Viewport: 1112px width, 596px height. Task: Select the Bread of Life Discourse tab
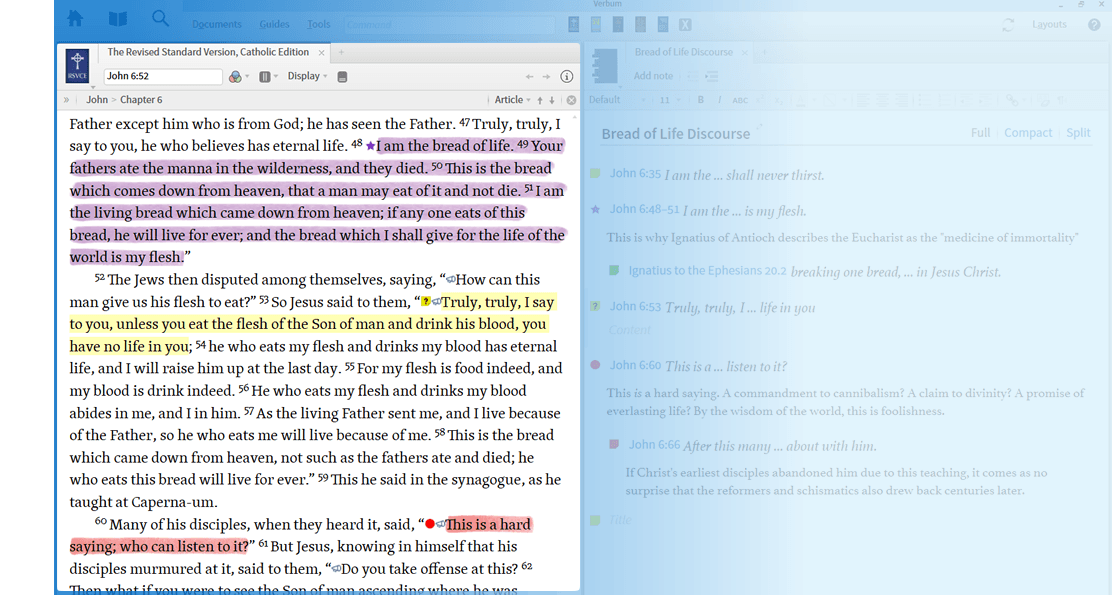click(x=683, y=52)
